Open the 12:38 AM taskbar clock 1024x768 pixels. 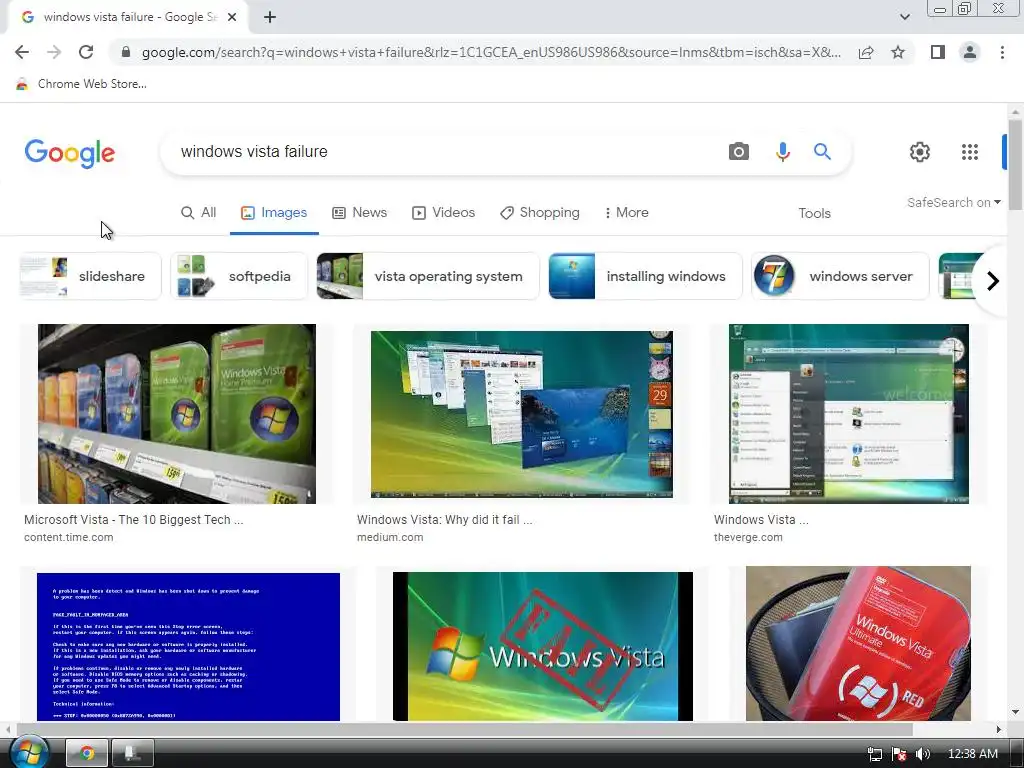(x=972, y=754)
